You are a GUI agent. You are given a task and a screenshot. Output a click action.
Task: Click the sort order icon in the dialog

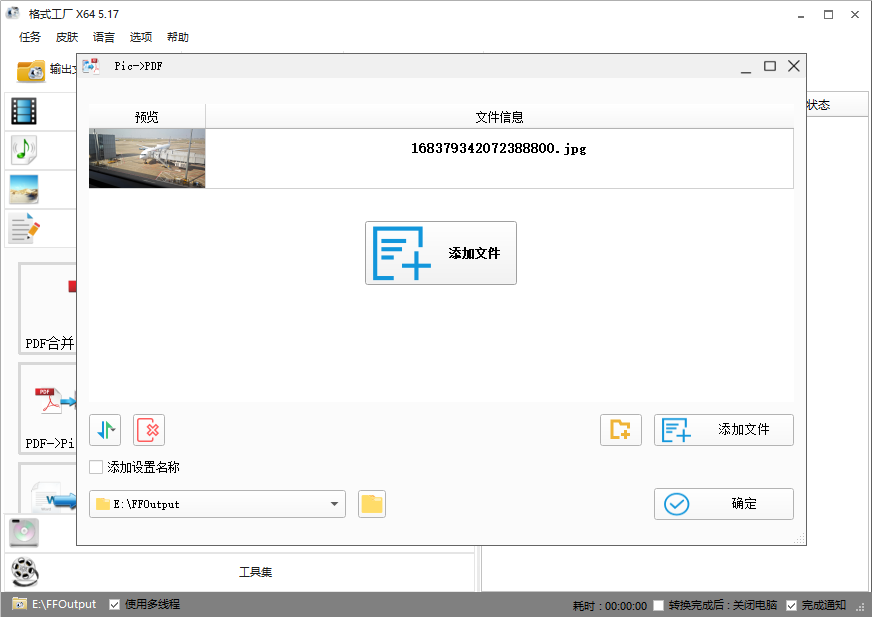[x=104, y=429]
